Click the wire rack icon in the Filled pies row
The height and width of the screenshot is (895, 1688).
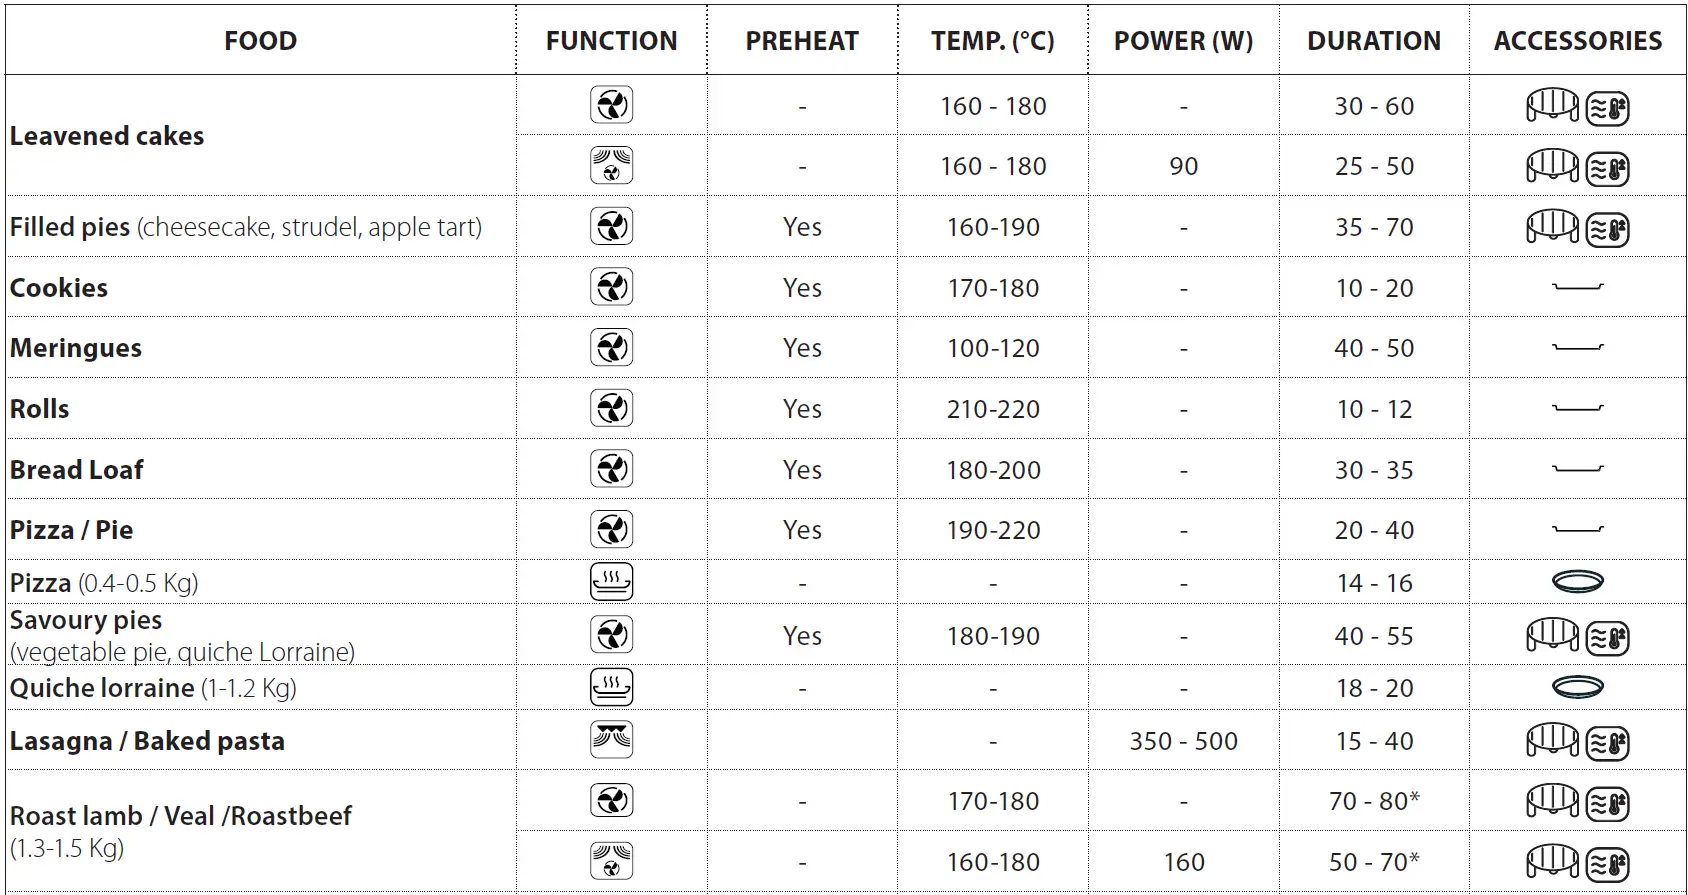click(x=1552, y=227)
